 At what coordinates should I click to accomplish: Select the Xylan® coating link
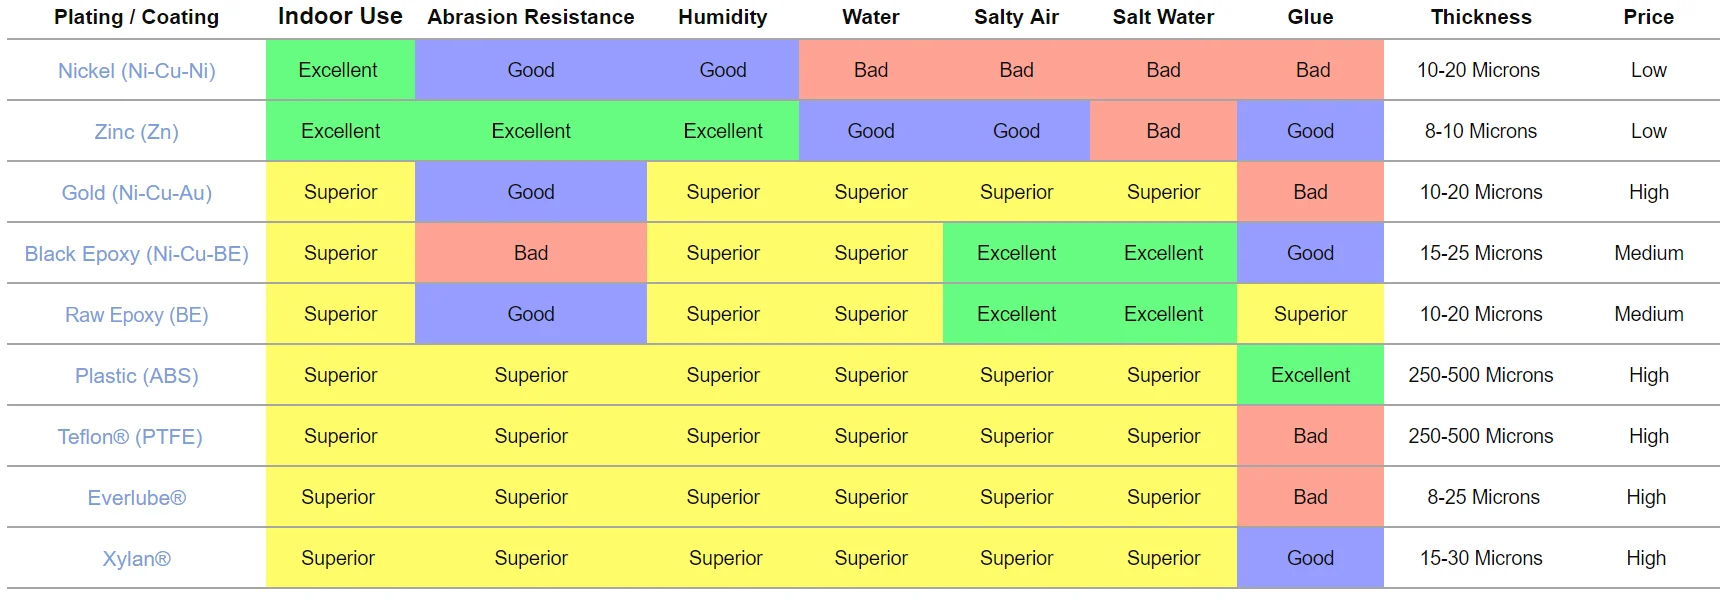point(137,559)
